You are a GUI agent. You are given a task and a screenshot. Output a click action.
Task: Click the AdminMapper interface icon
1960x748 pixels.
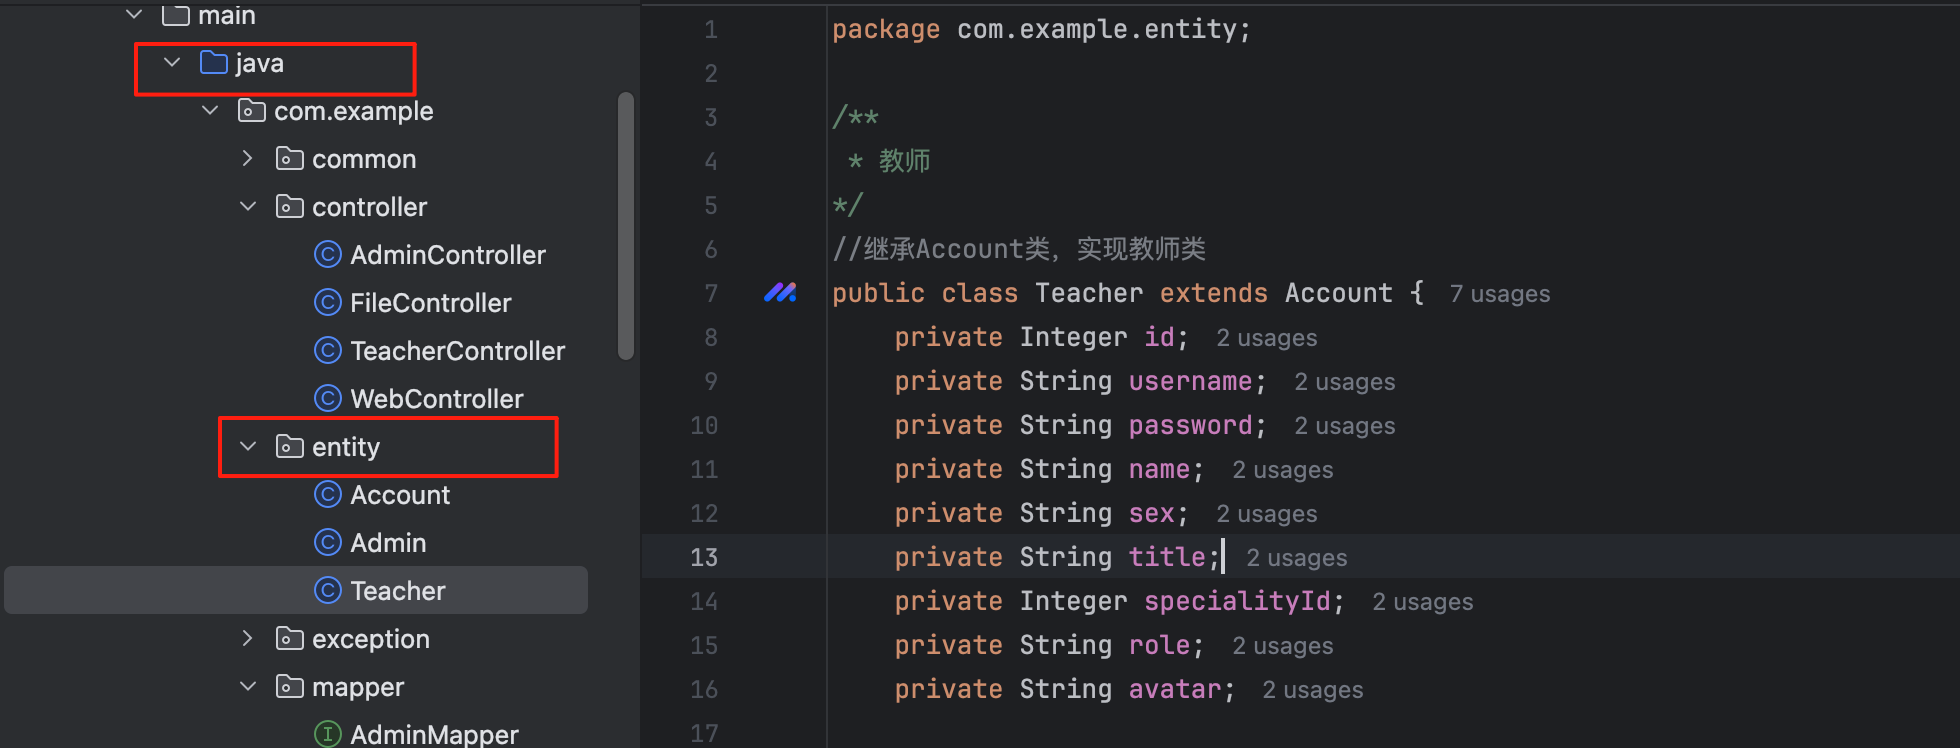coord(327,735)
